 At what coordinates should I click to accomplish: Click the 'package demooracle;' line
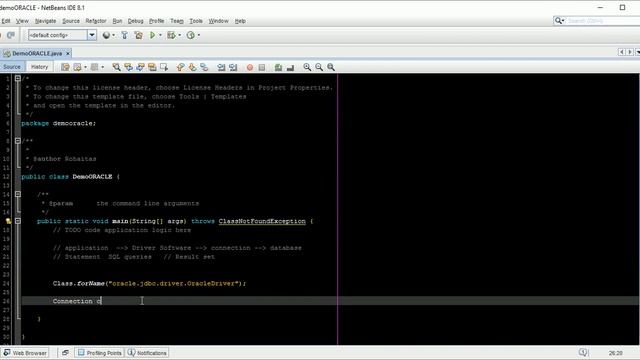(x=58, y=123)
